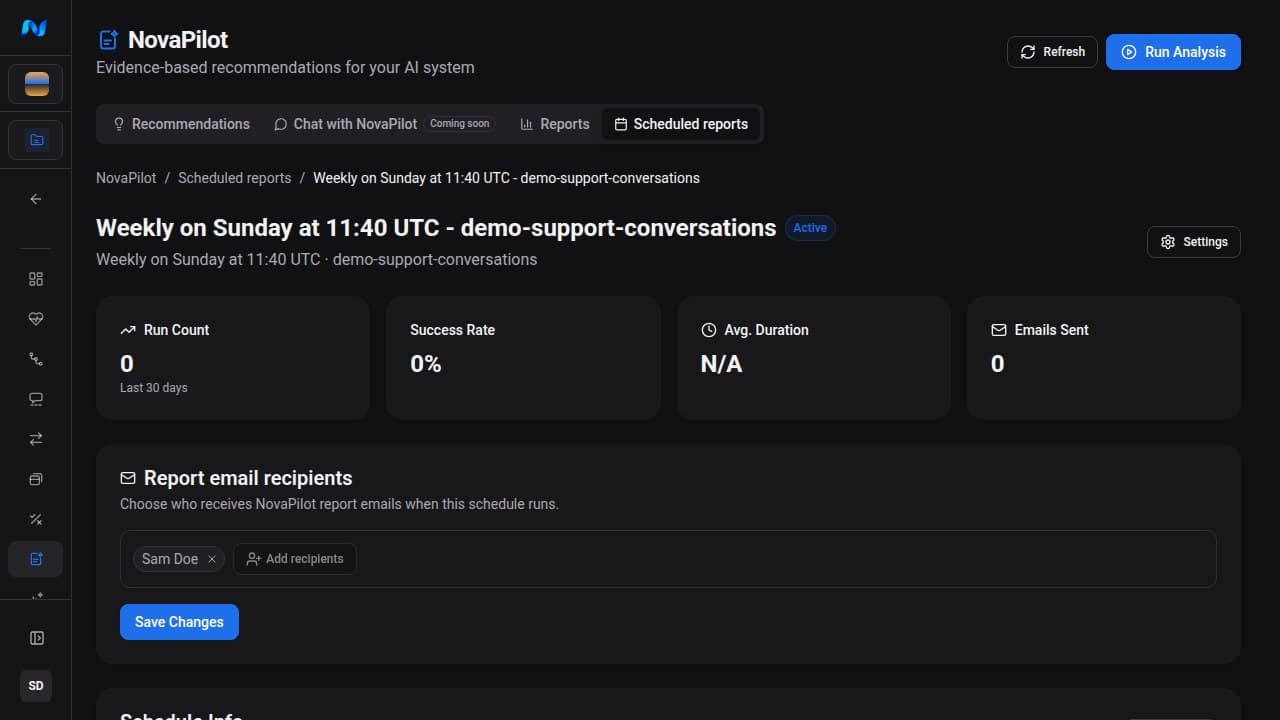Remove Sam Doe from recipients

(x=212, y=559)
